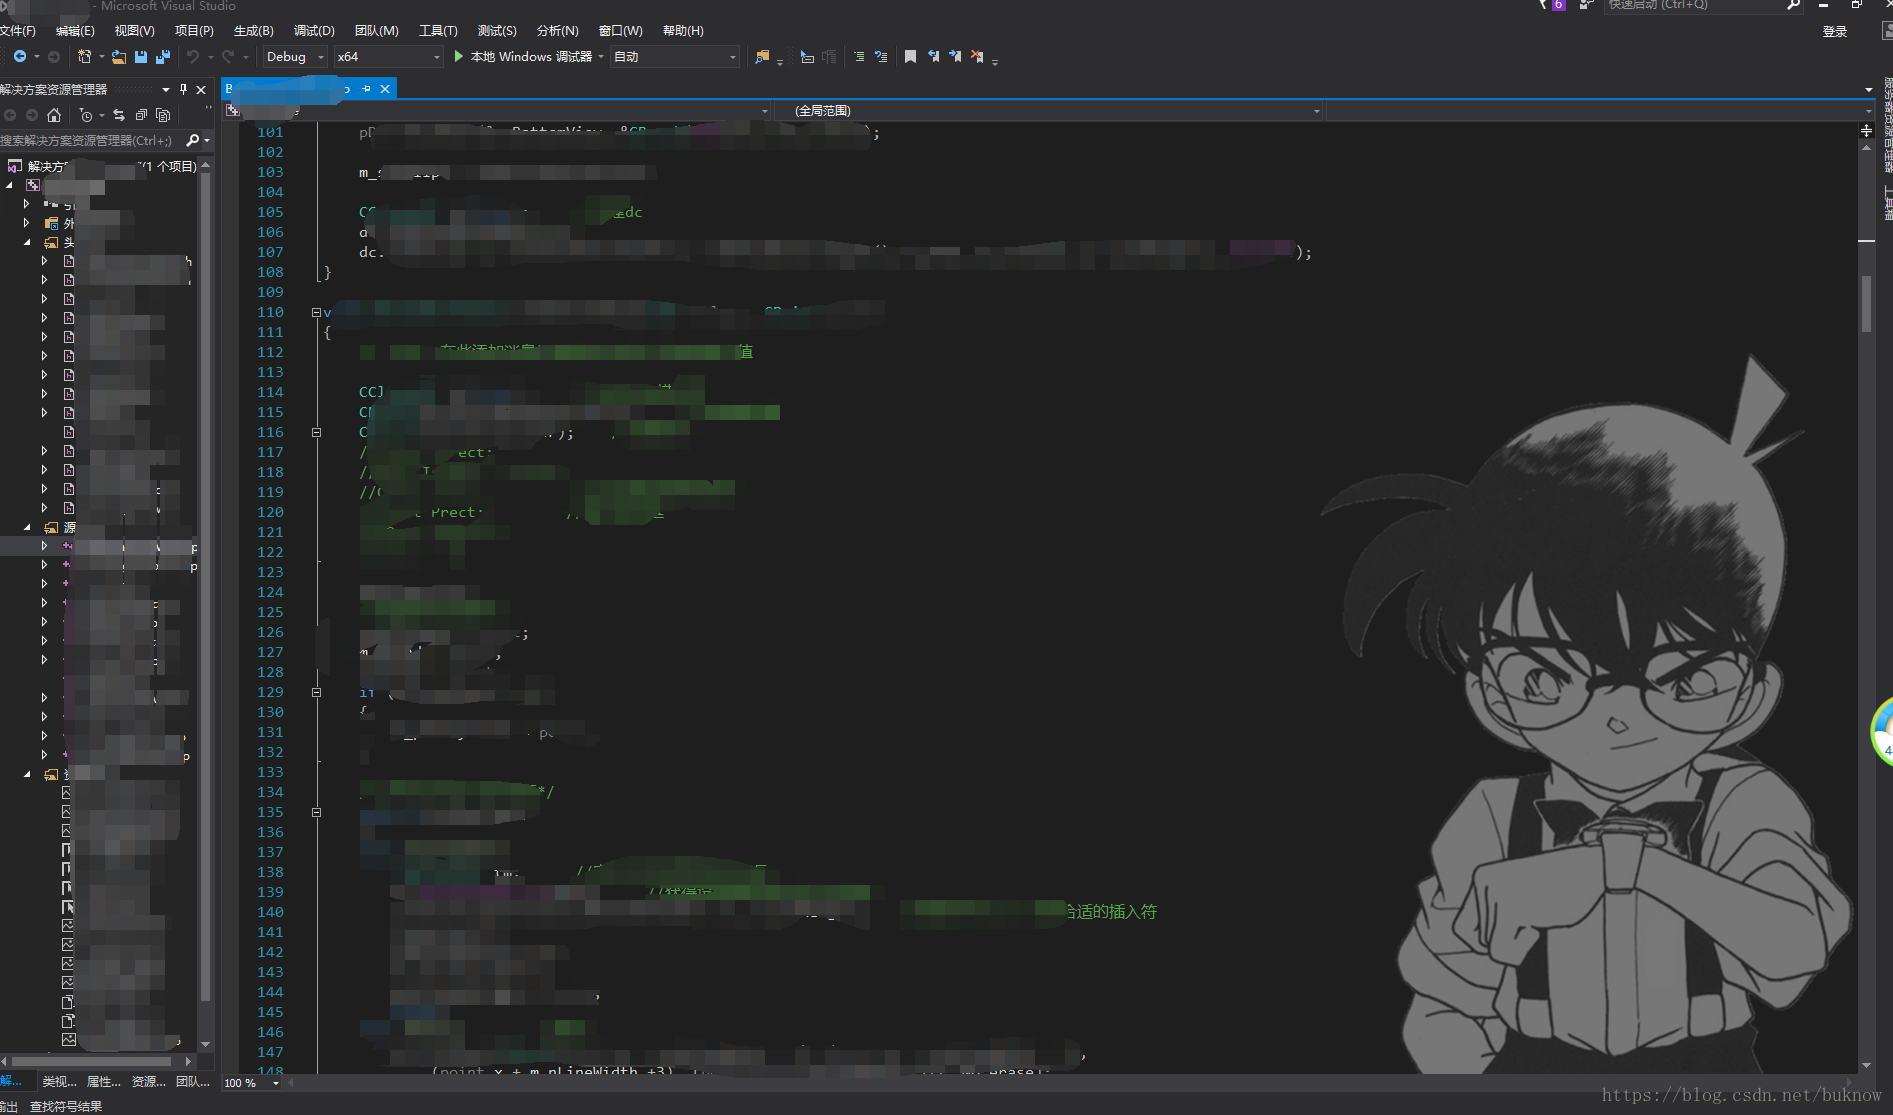Click Solution Explorer Home icon

point(54,115)
